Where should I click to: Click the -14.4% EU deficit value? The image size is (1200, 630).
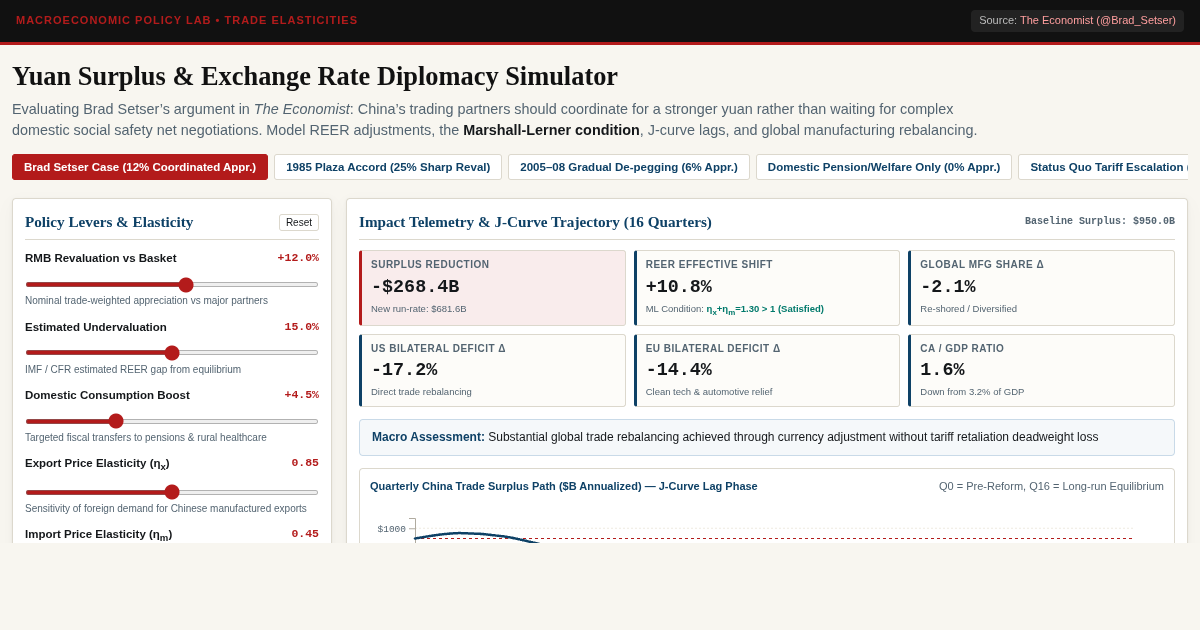click(x=679, y=370)
